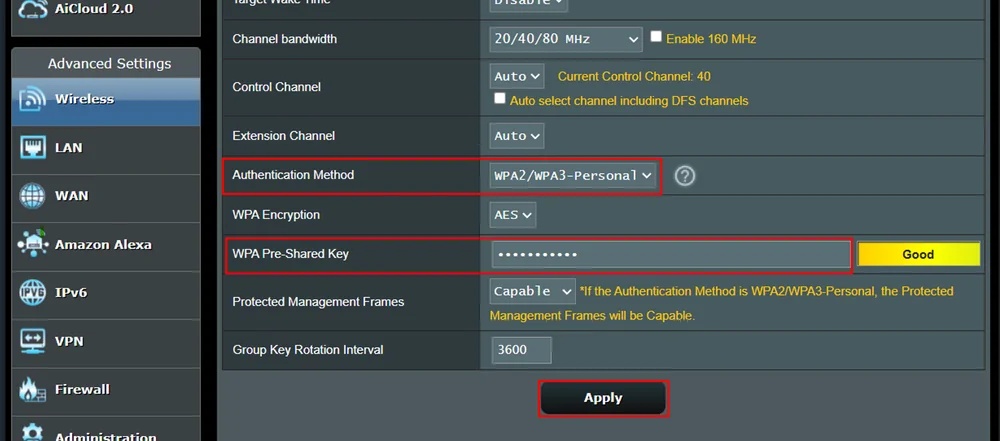Open the WAN globe icon
This screenshot has height=441, width=1000.
click(33, 196)
